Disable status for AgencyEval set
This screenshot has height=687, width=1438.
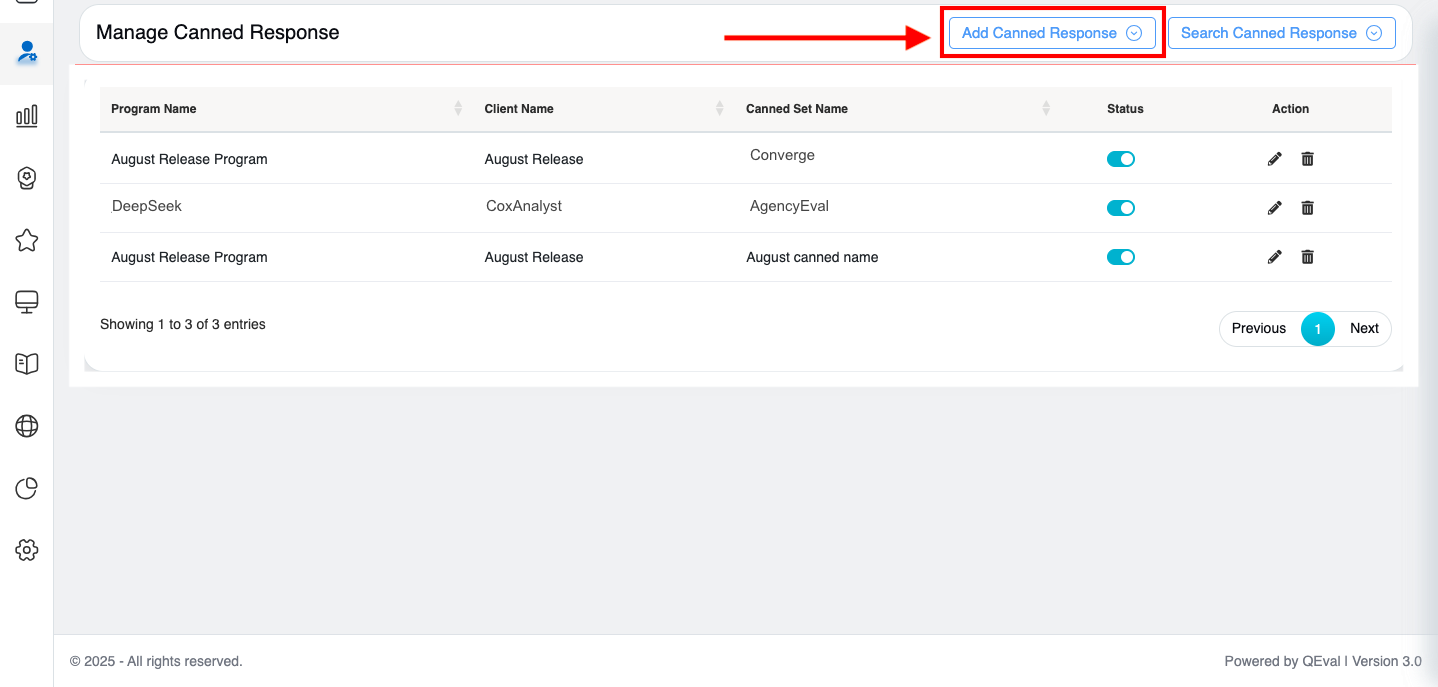click(x=1120, y=208)
